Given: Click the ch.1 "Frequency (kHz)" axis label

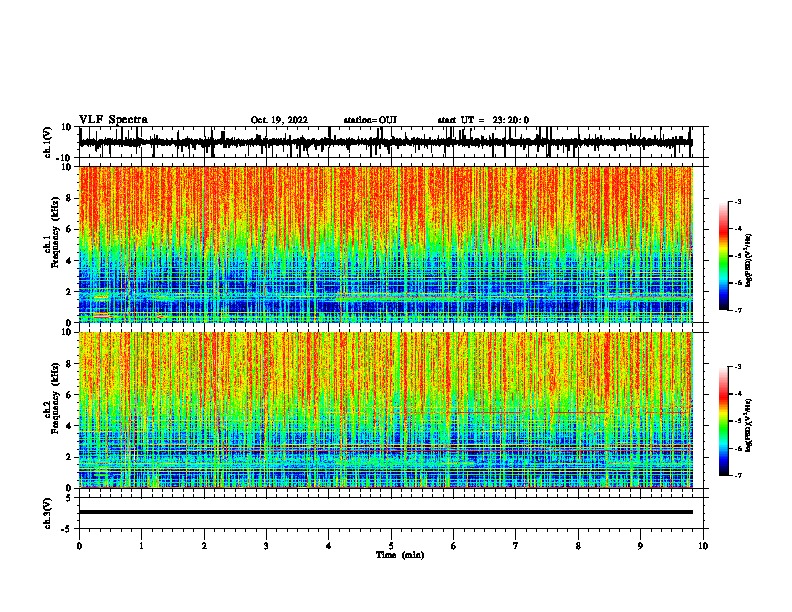Looking at the screenshot, I should point(55,232).
